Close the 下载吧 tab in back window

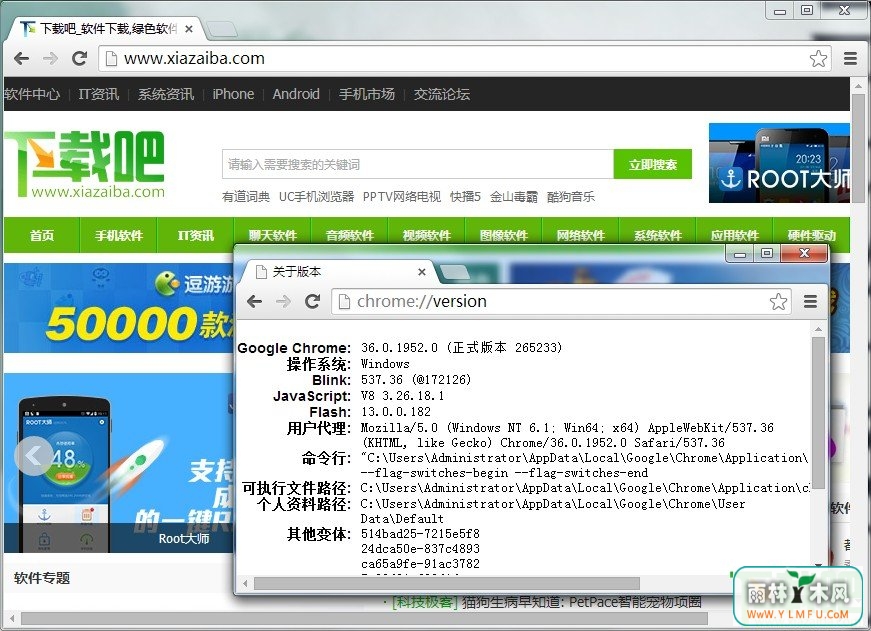[189, 29]
